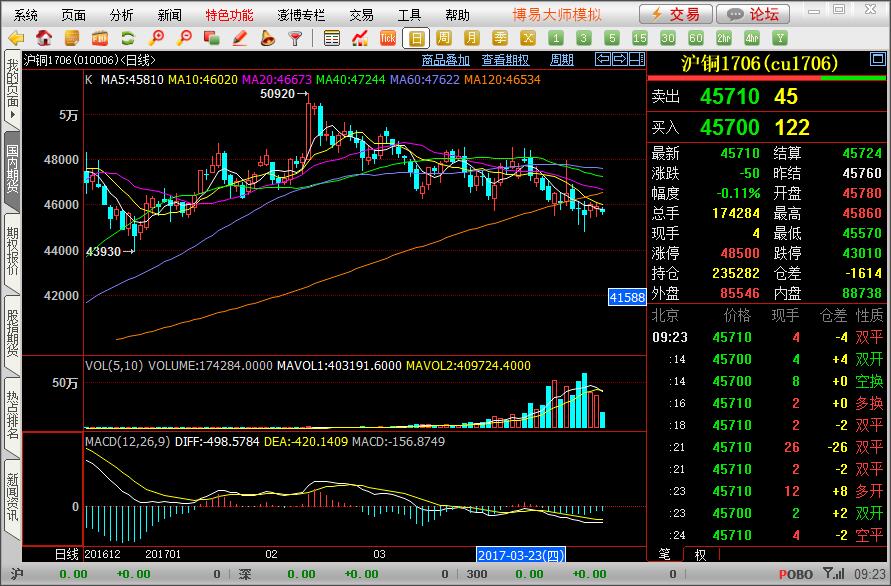Select the red pencil drawing tool
This screenshot has height=586, width=891.
(x=240, y=38)
